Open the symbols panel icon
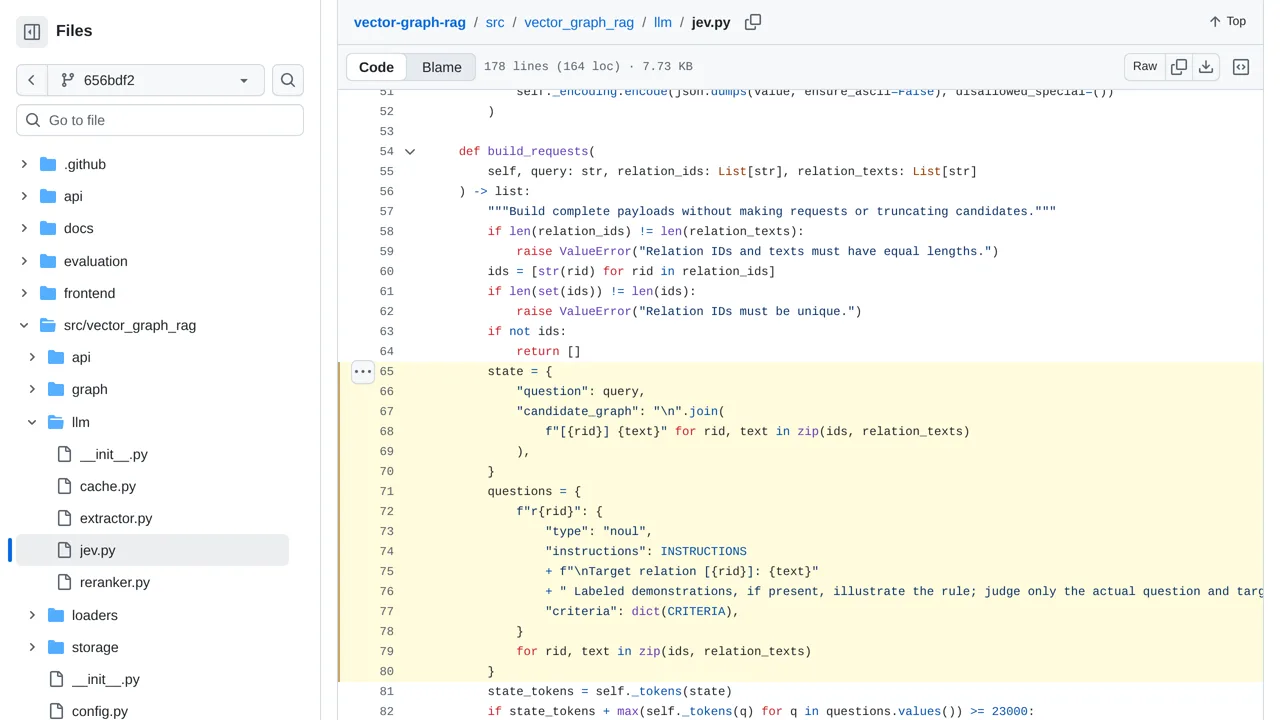Image resolution: width=1280 pixels, height=720 pixels. (x=1241, y=67)
